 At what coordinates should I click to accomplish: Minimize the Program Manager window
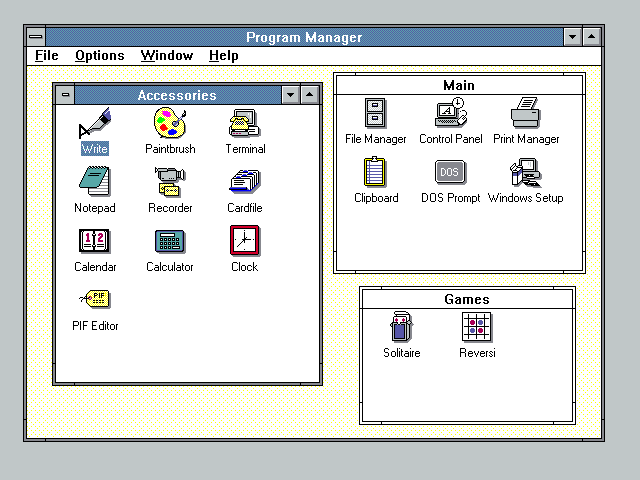tap(572, 37)
